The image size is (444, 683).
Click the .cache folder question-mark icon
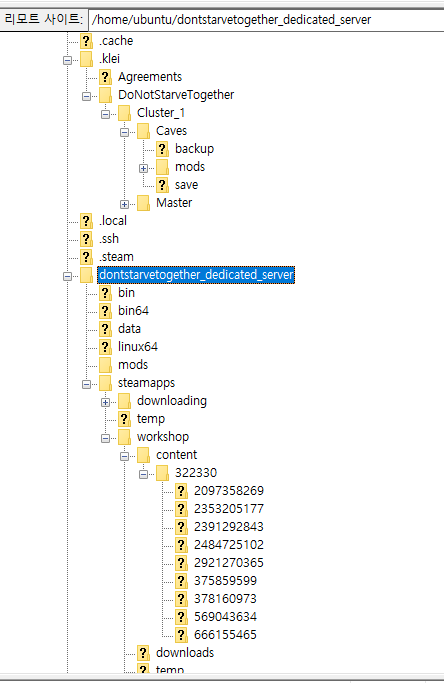click(86, 41)
